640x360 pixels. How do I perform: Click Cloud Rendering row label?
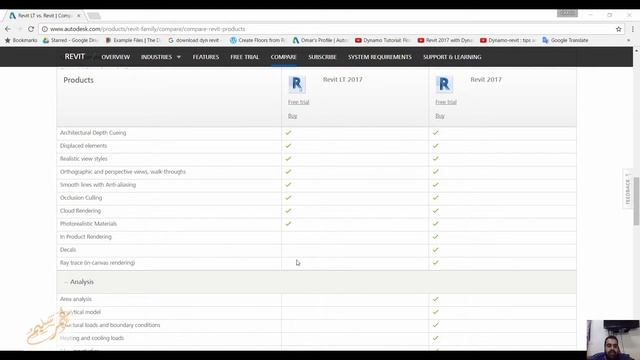point(80,211)
